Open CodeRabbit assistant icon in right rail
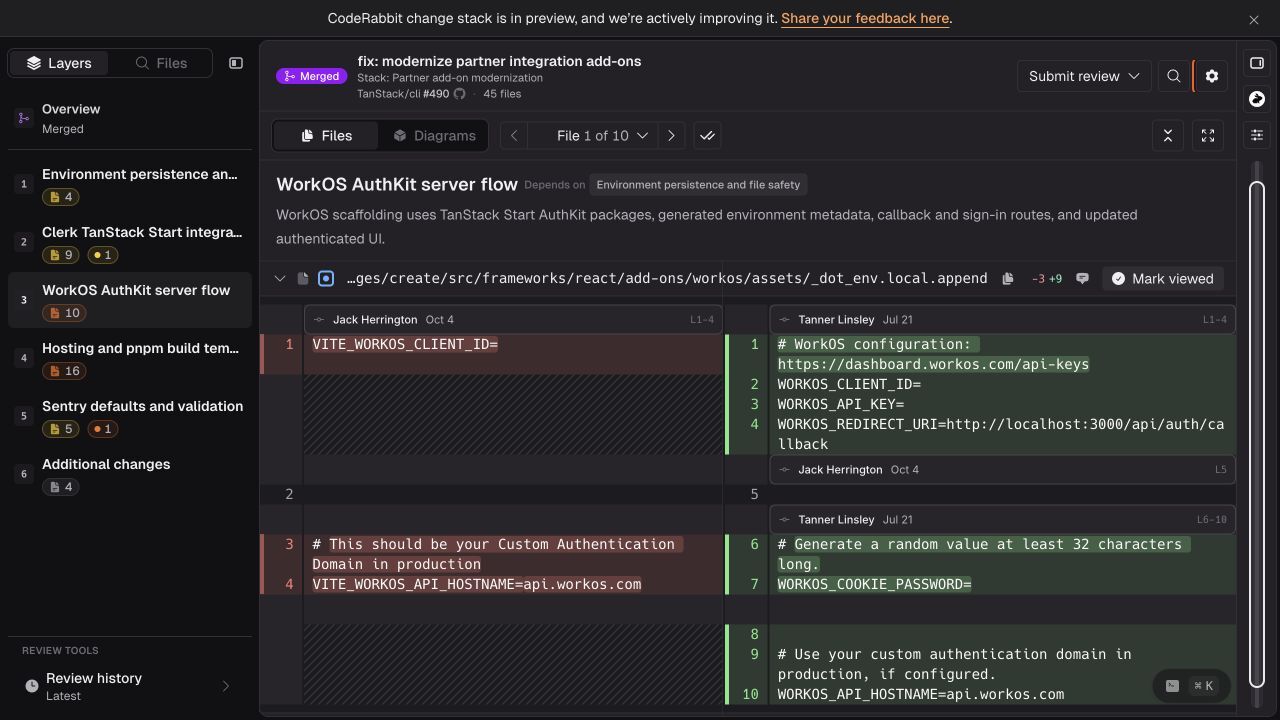 tap(1257, 99)
